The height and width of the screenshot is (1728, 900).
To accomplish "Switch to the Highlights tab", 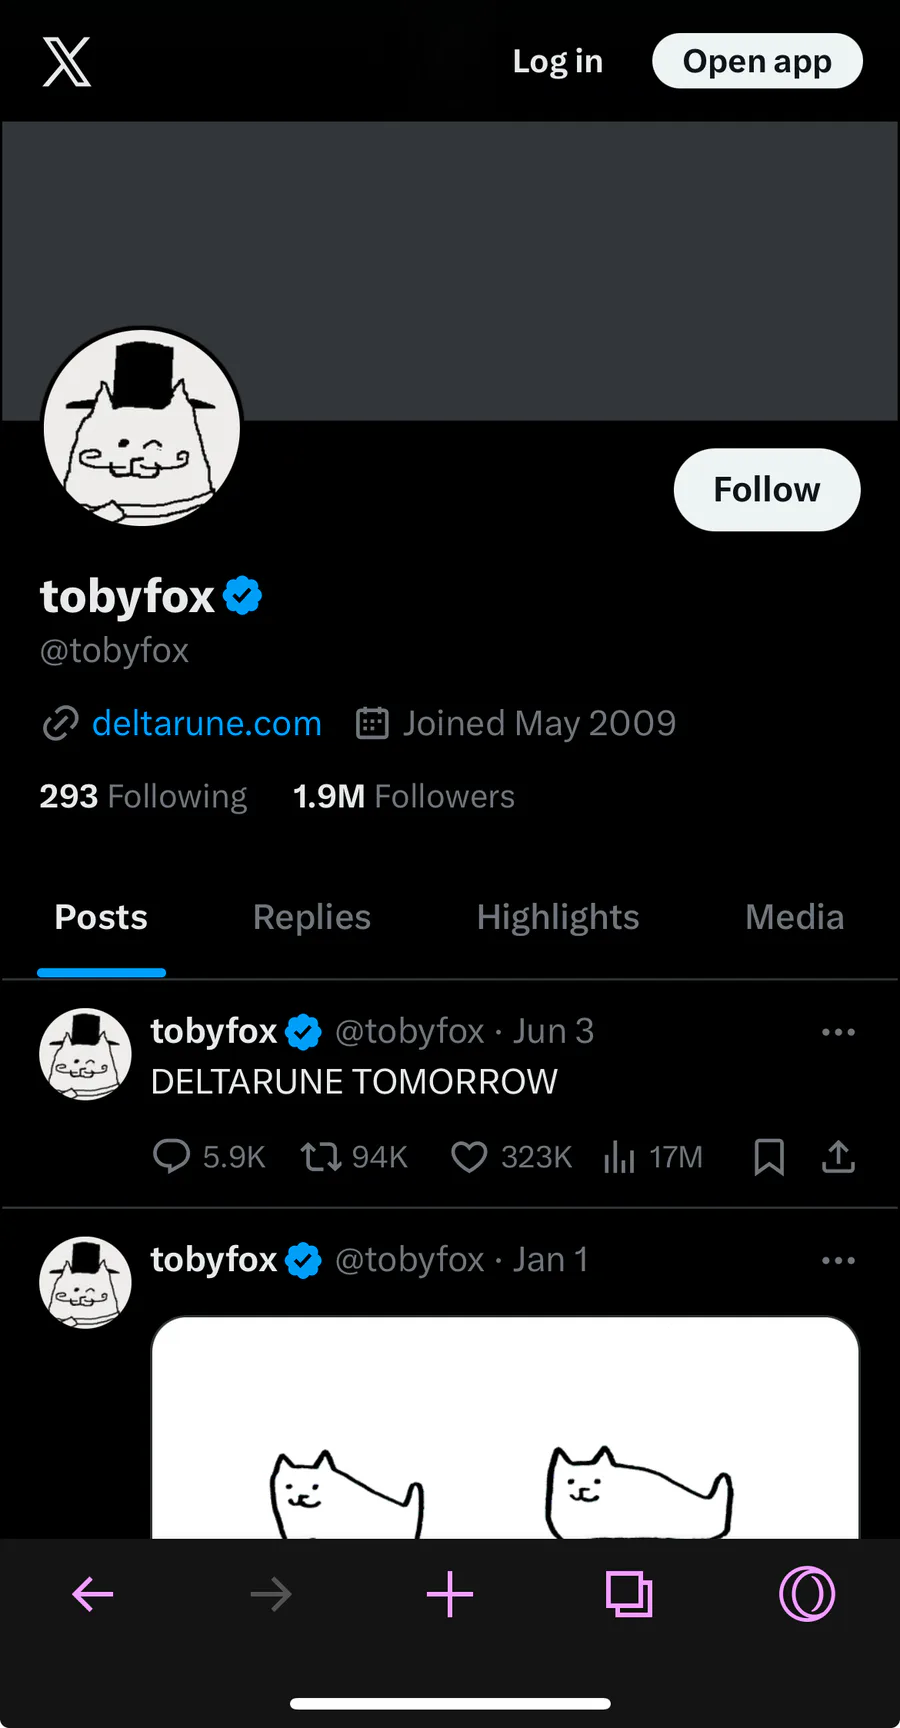I will [x=558, y=918].
